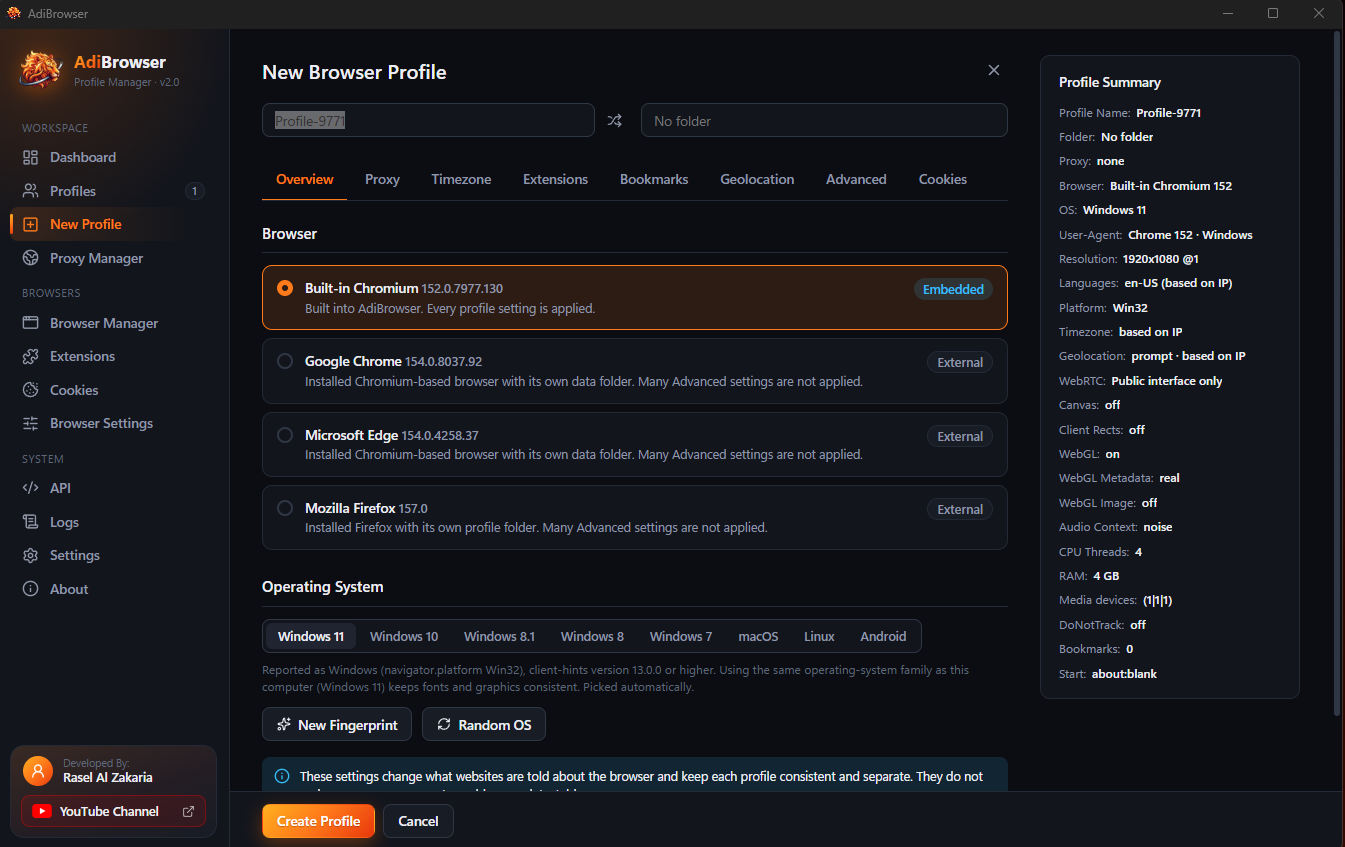The width and height of the screenshot is (1345, 847).
Task: Randomize profile name with shuffle icon
Action: pyautogui.click(x=615, y=121)
